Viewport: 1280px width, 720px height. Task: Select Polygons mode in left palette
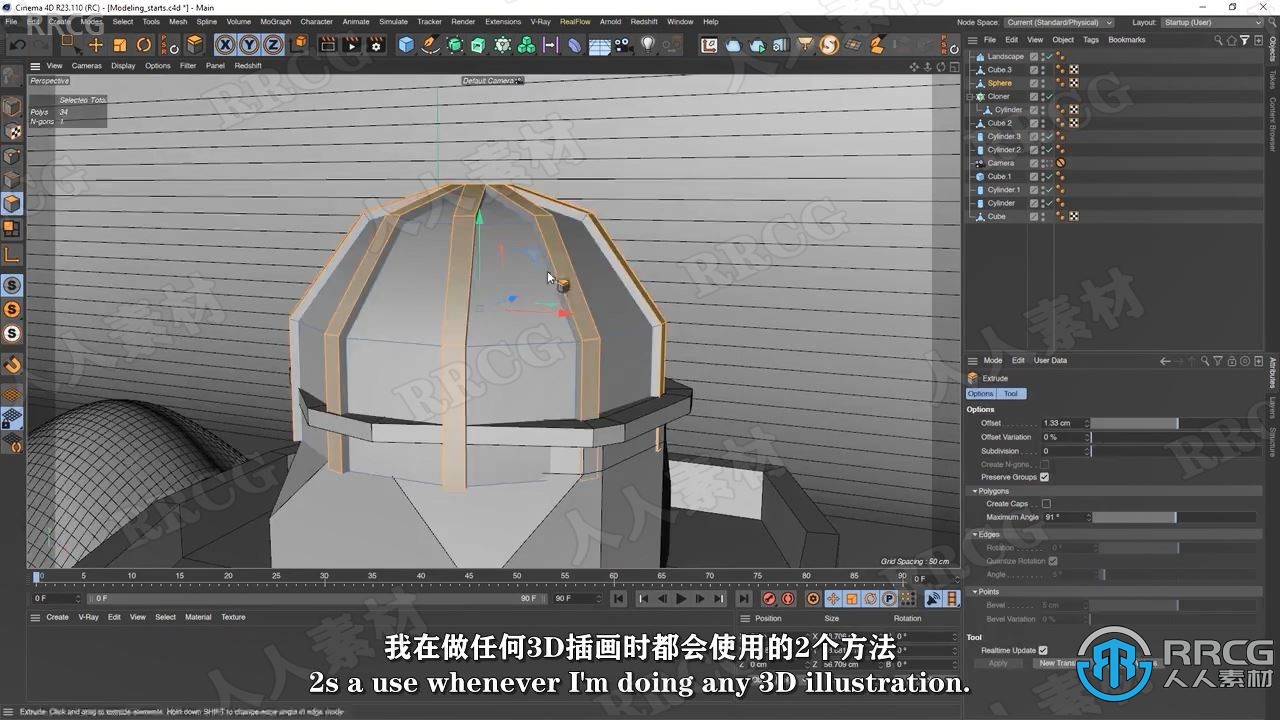point(12,204)
